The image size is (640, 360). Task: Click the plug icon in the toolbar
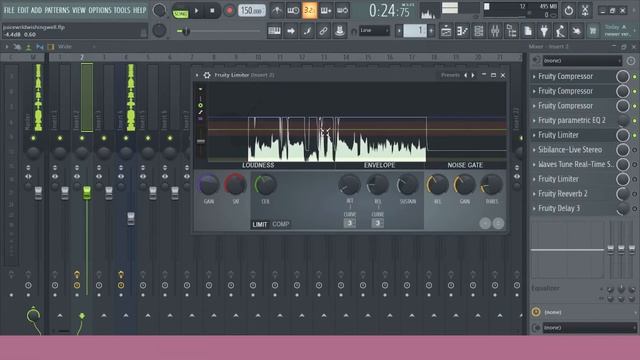(x=544, y=31)
